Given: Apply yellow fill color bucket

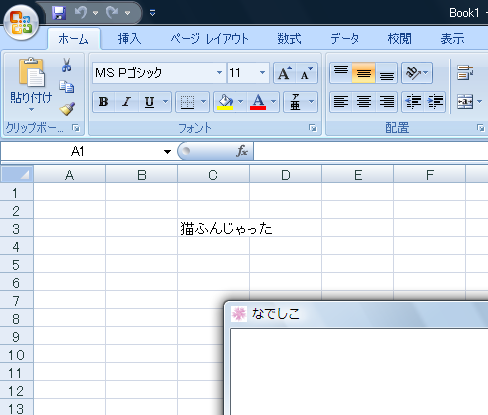Looking at the screenshot, I should pos(225,102).
